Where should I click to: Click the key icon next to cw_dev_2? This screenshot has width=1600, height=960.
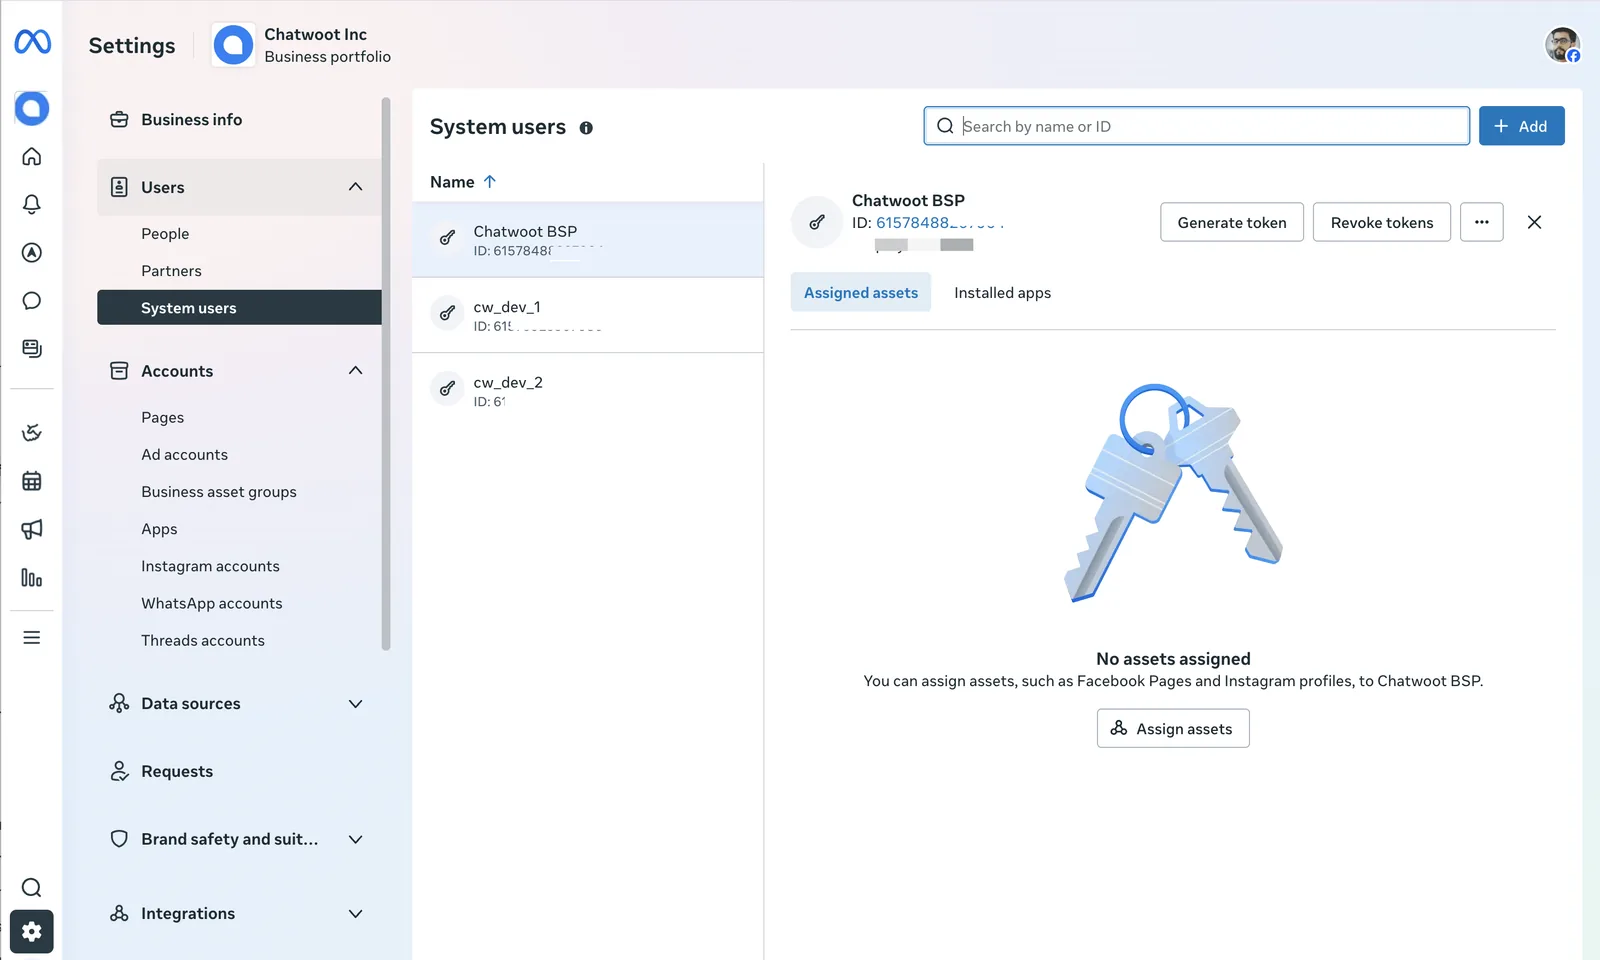coord(448,388)
